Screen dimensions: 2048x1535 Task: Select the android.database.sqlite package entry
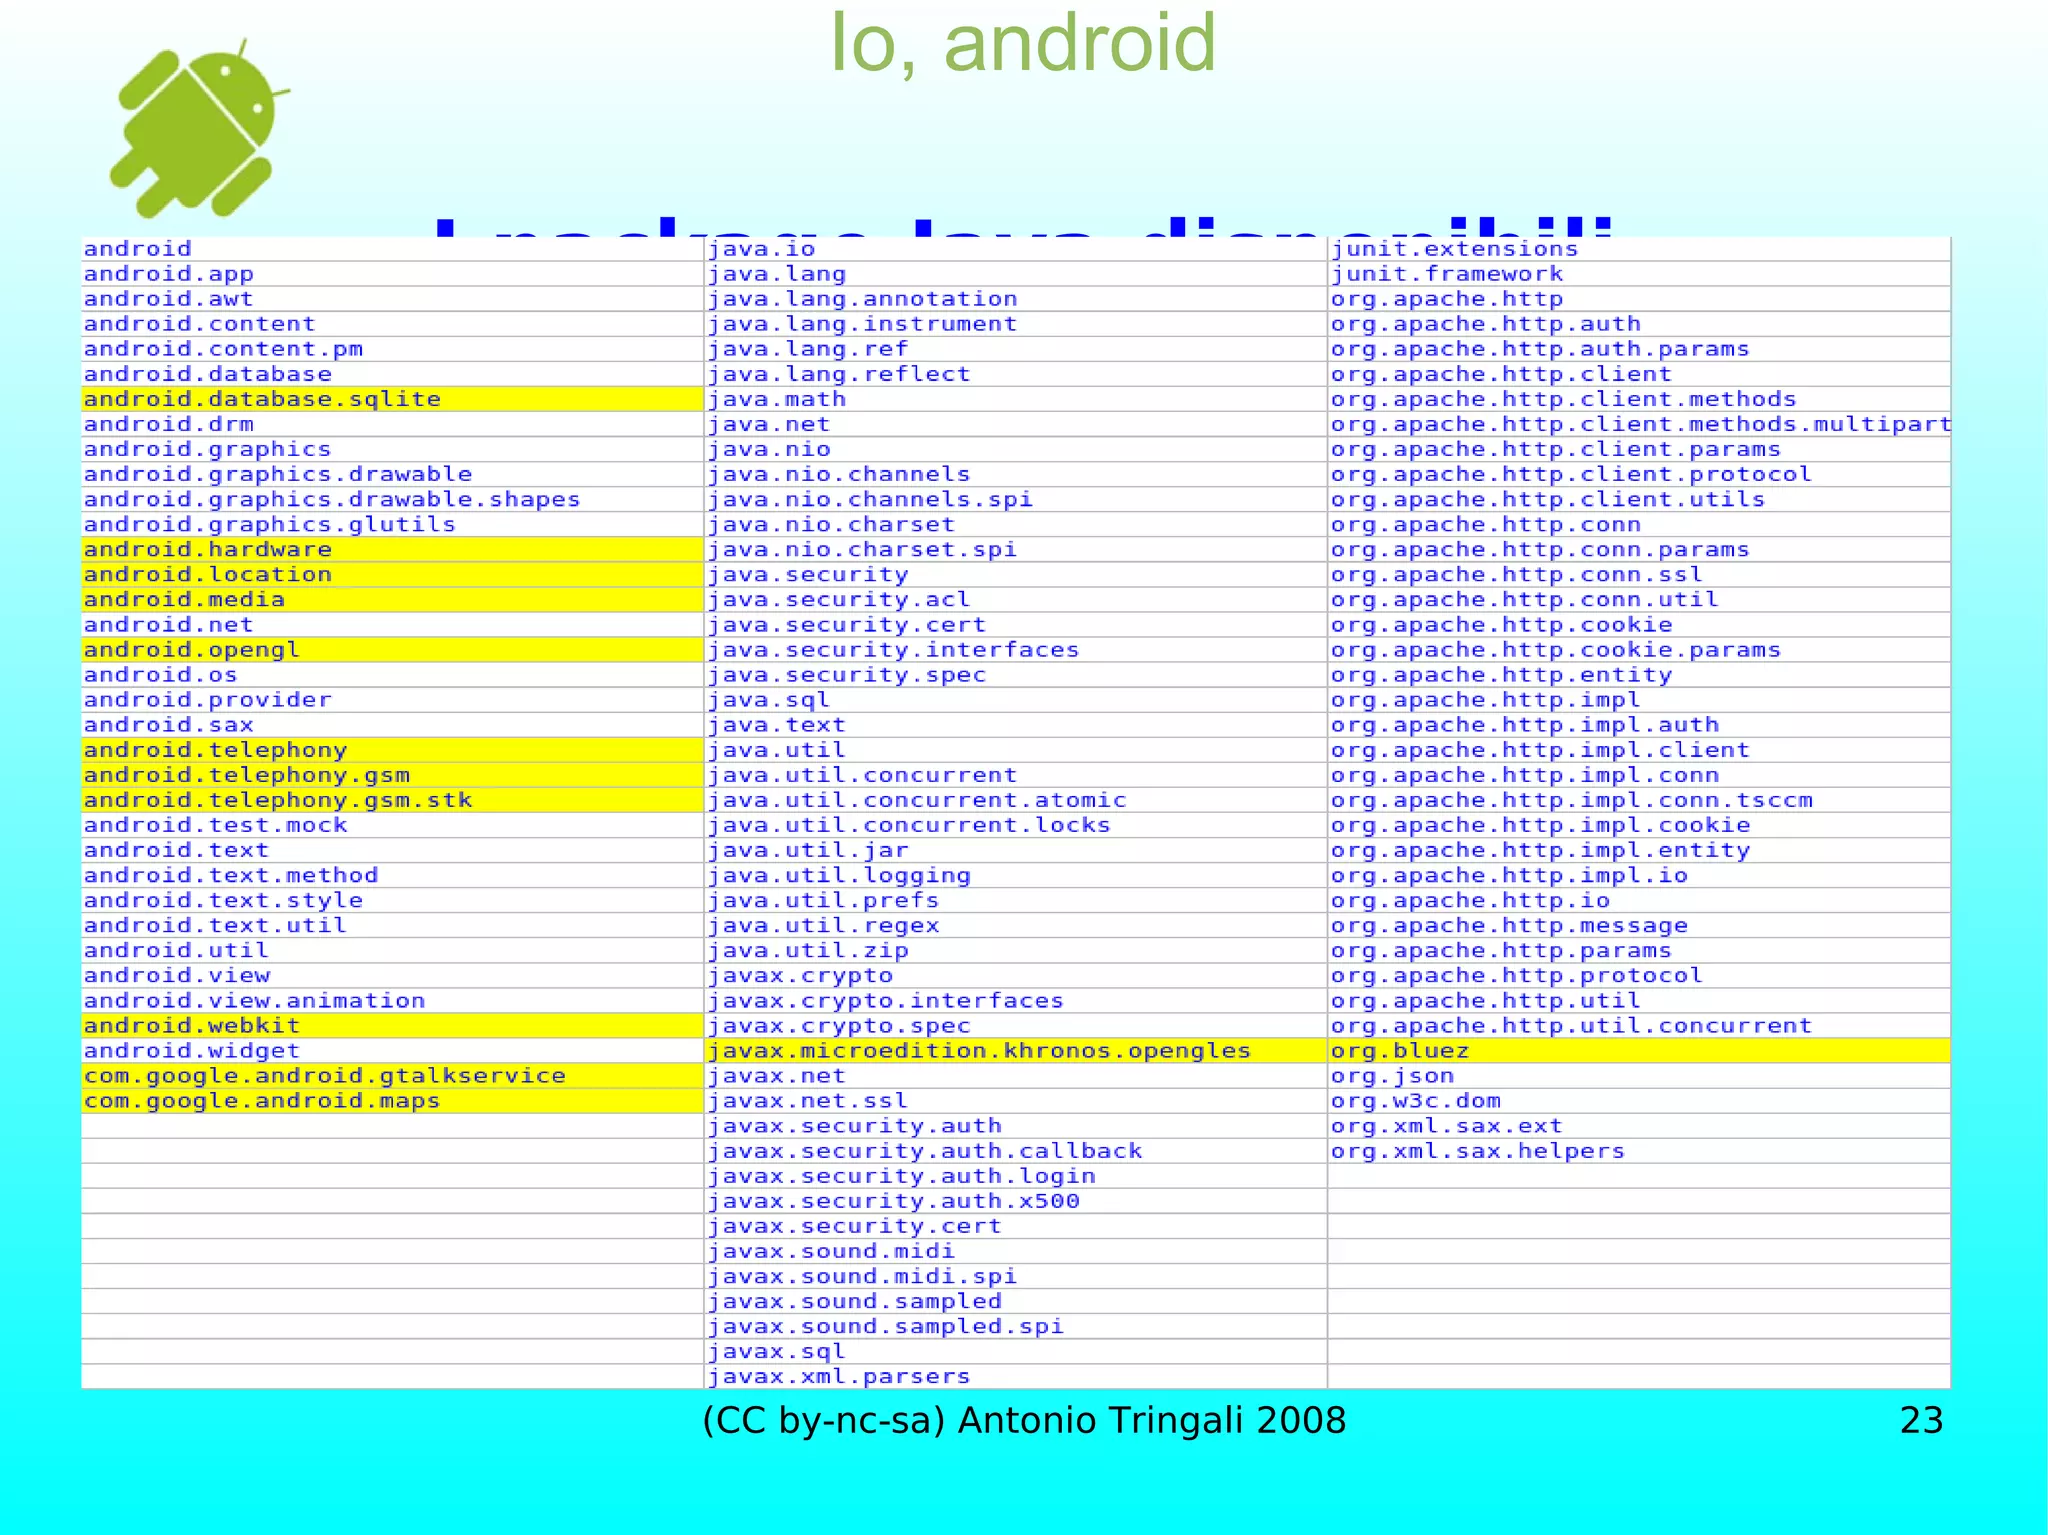(393, 399)
